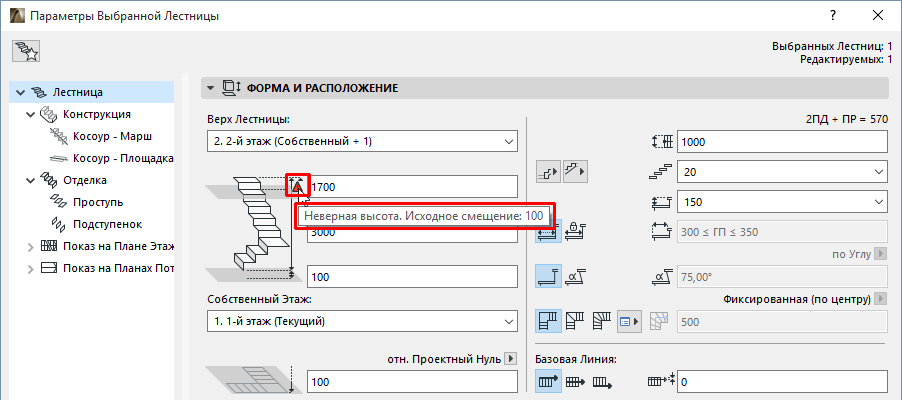Click the disabled winder offset field 500
The width and height of the screenshot is (902, 400).
point(783,322)
